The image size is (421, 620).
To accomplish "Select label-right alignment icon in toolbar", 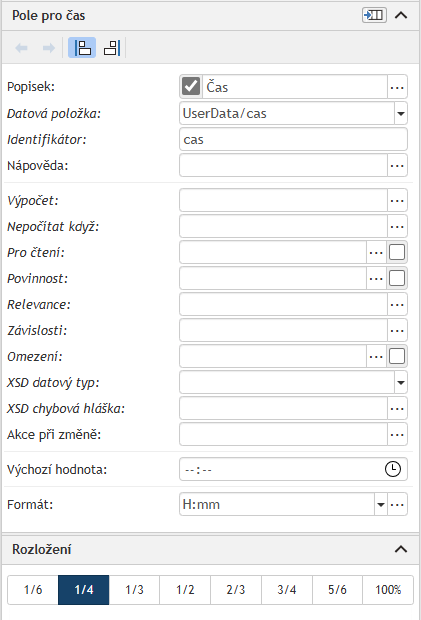I will tap(112, 48).
